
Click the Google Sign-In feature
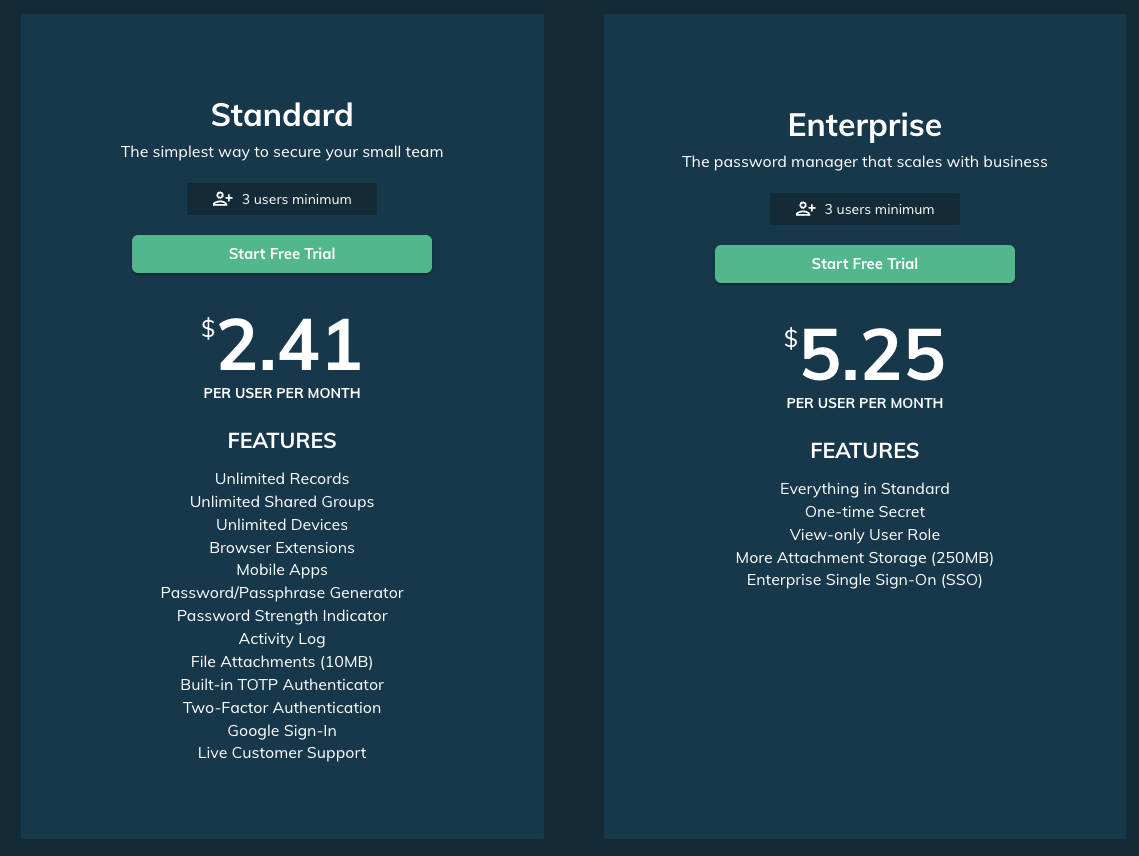coord(282,731)
